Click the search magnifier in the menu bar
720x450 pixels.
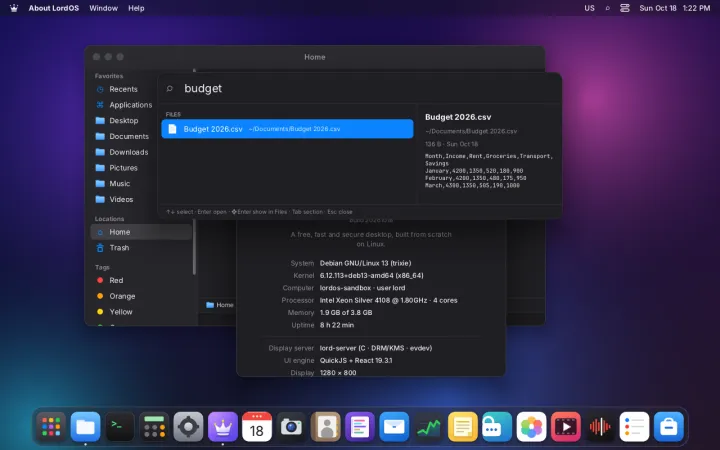(608, 8)
